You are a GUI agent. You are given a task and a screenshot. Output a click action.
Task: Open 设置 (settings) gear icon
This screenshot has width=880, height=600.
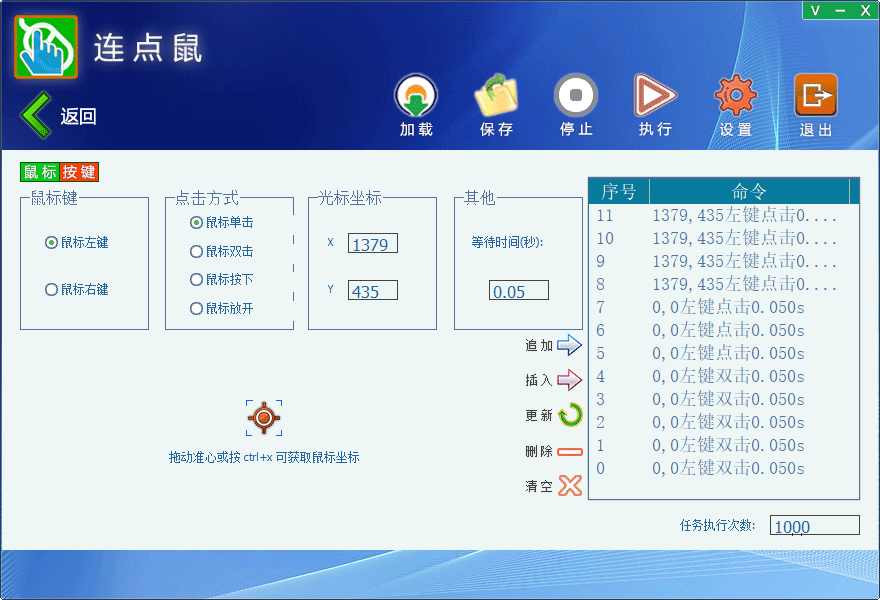tap(736, 95)
